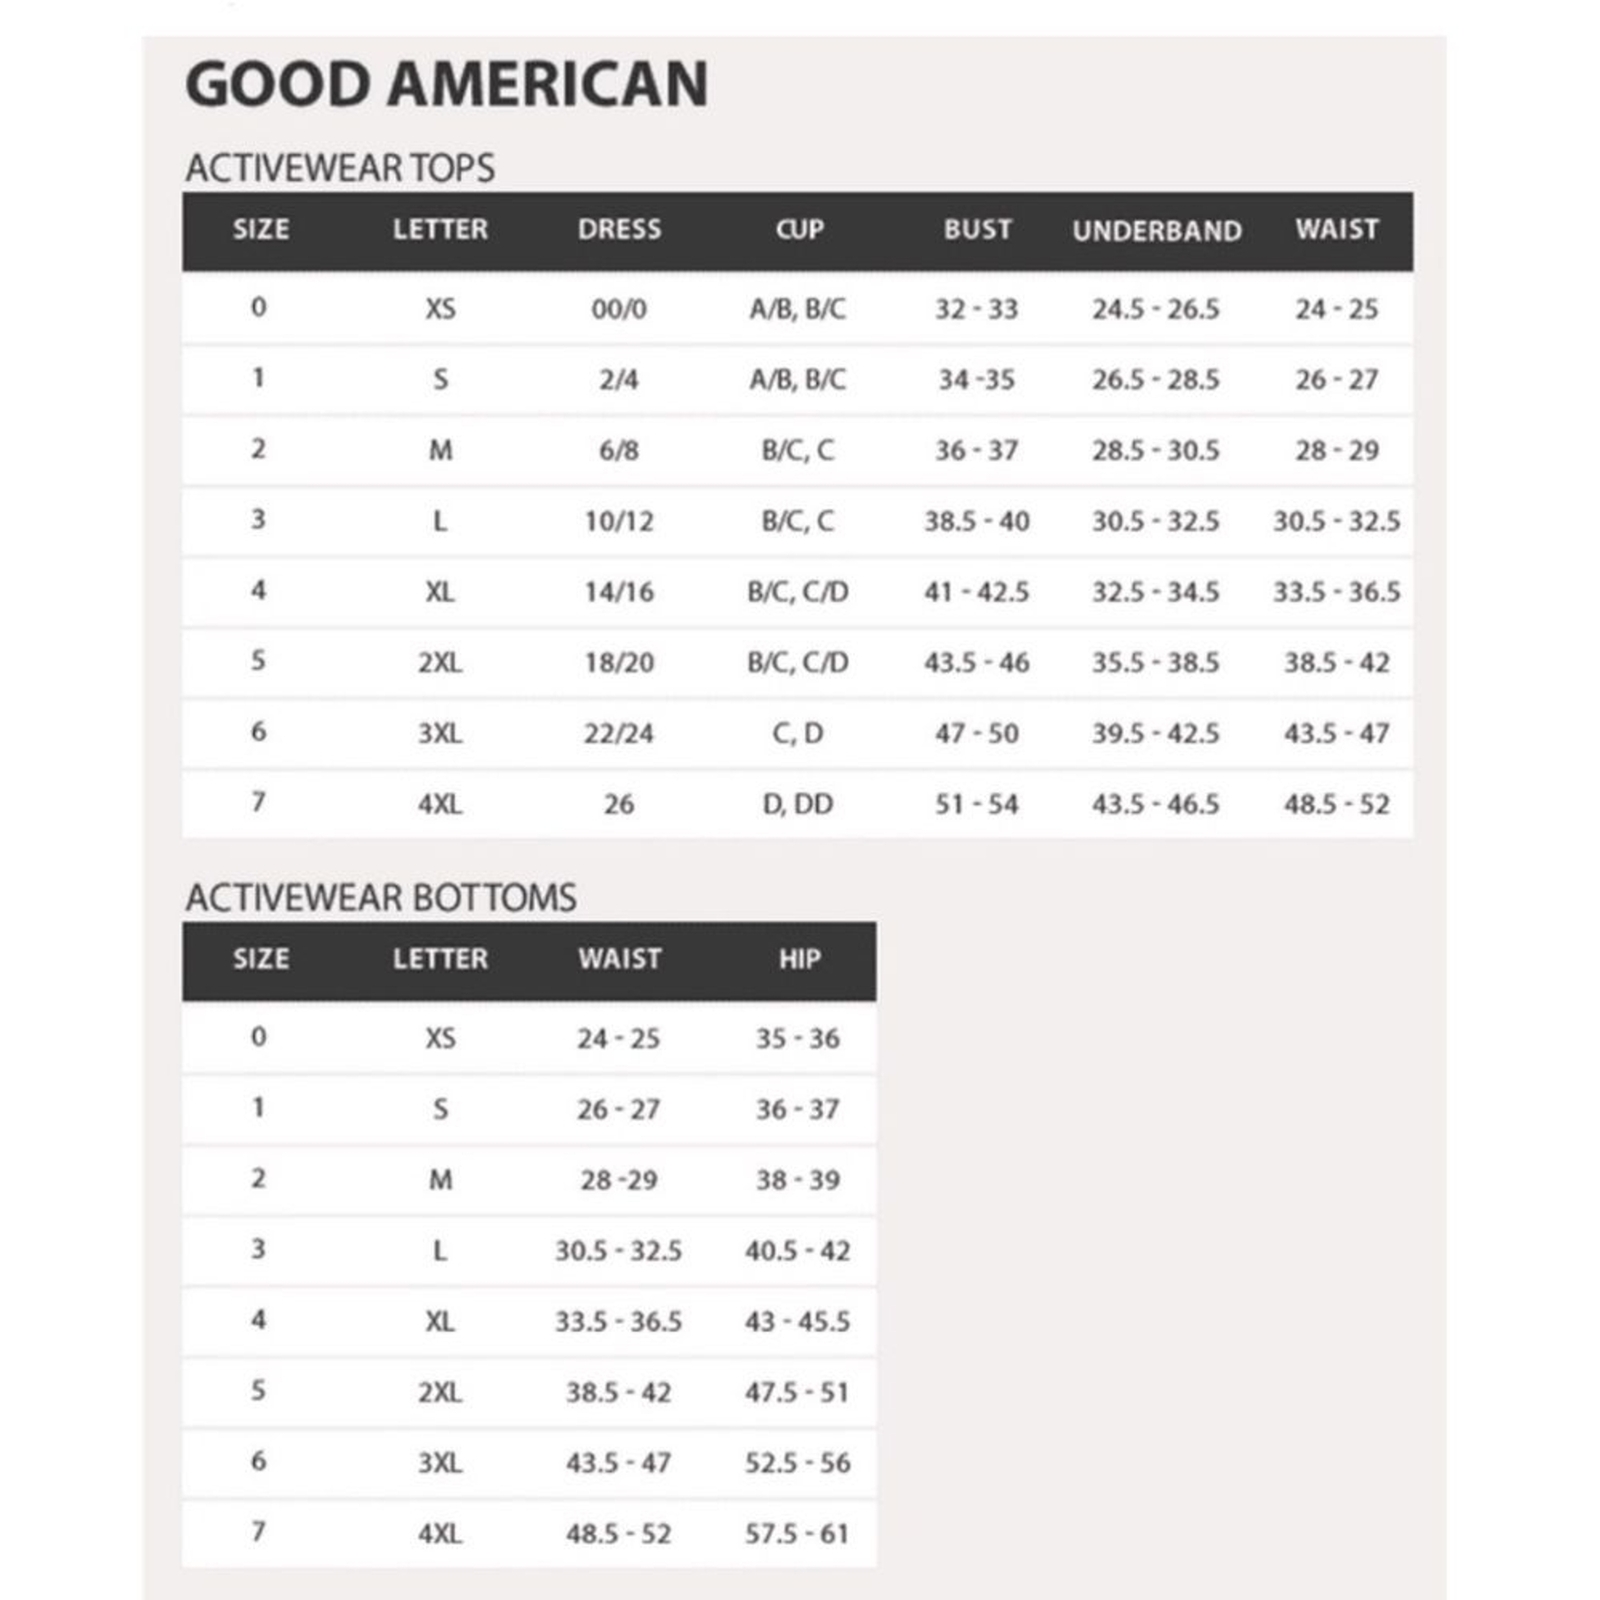This screenshot has width=1600, height=1600.
Task: Click hip value 40.5 - 42
Action: point(798,1250)
